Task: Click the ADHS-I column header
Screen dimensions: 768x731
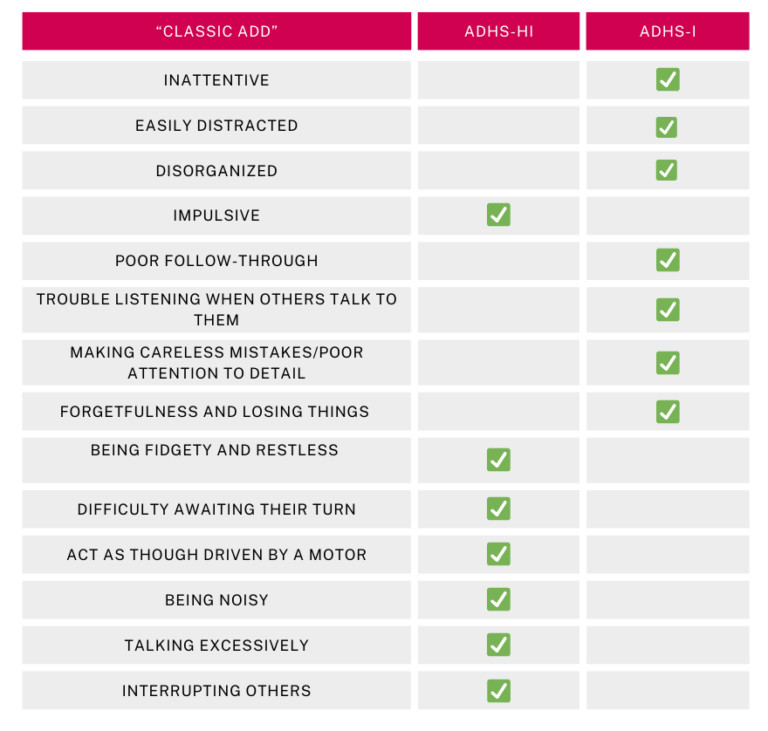Action: pos(667,31)
